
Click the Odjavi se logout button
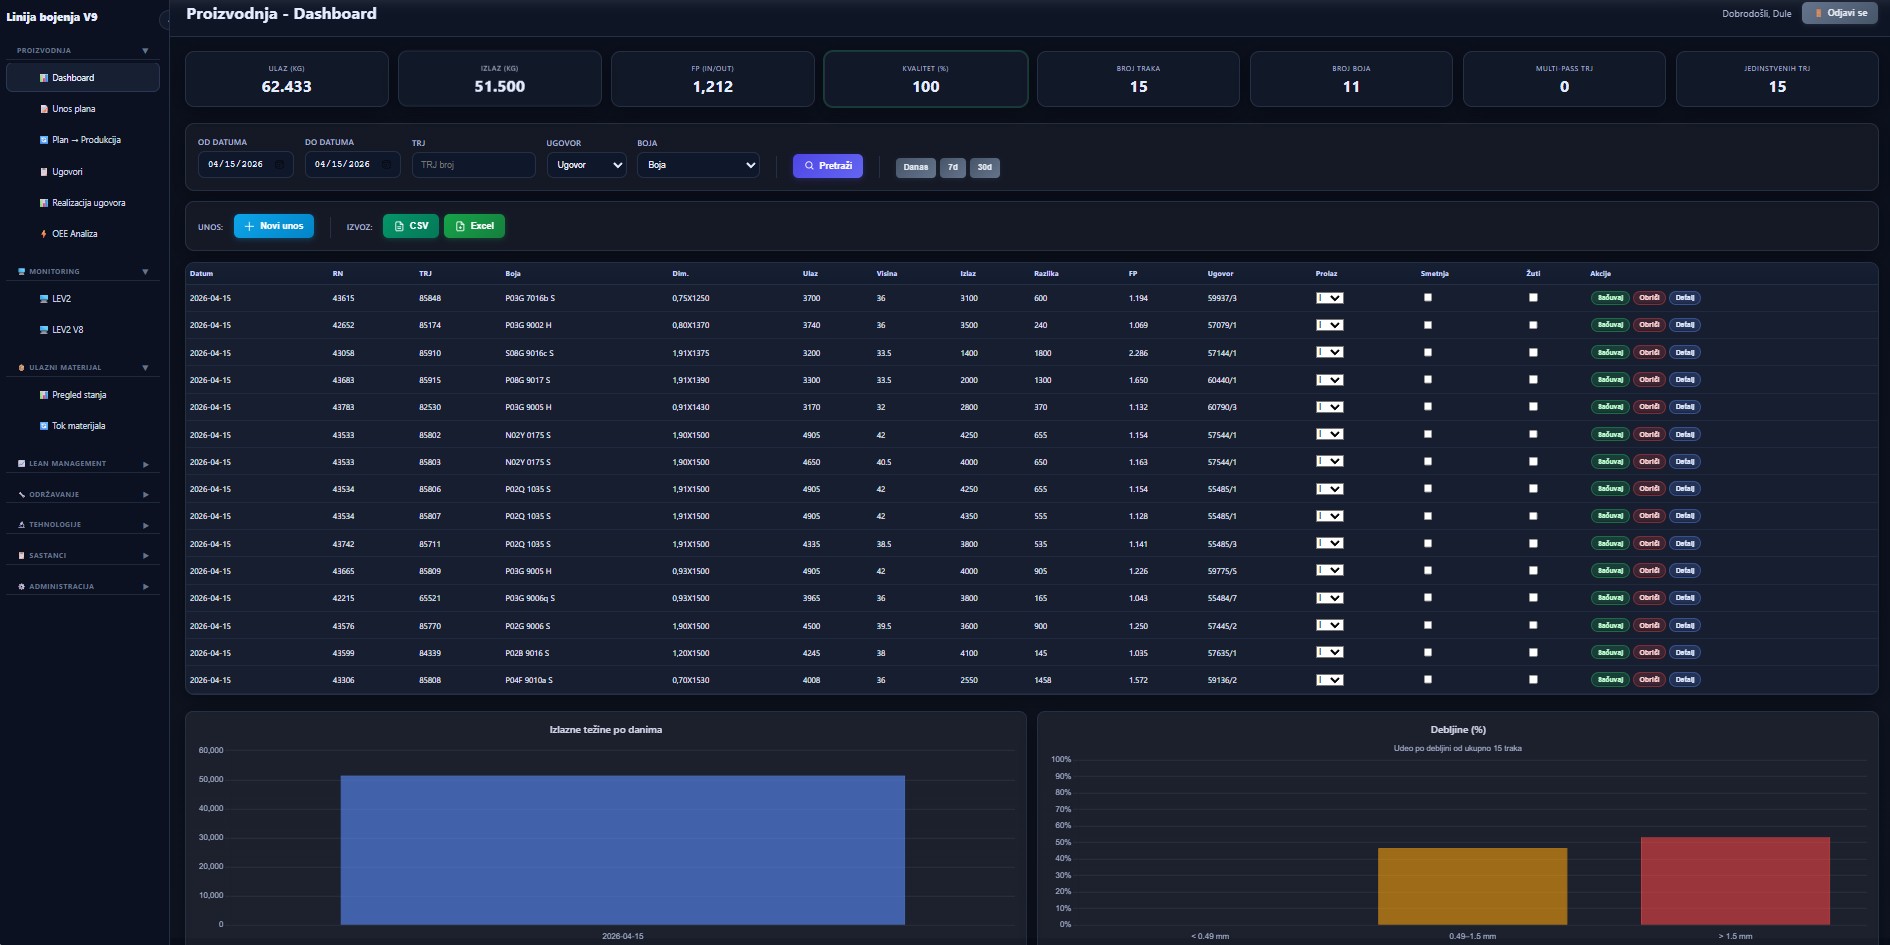tap(1840, 13)
